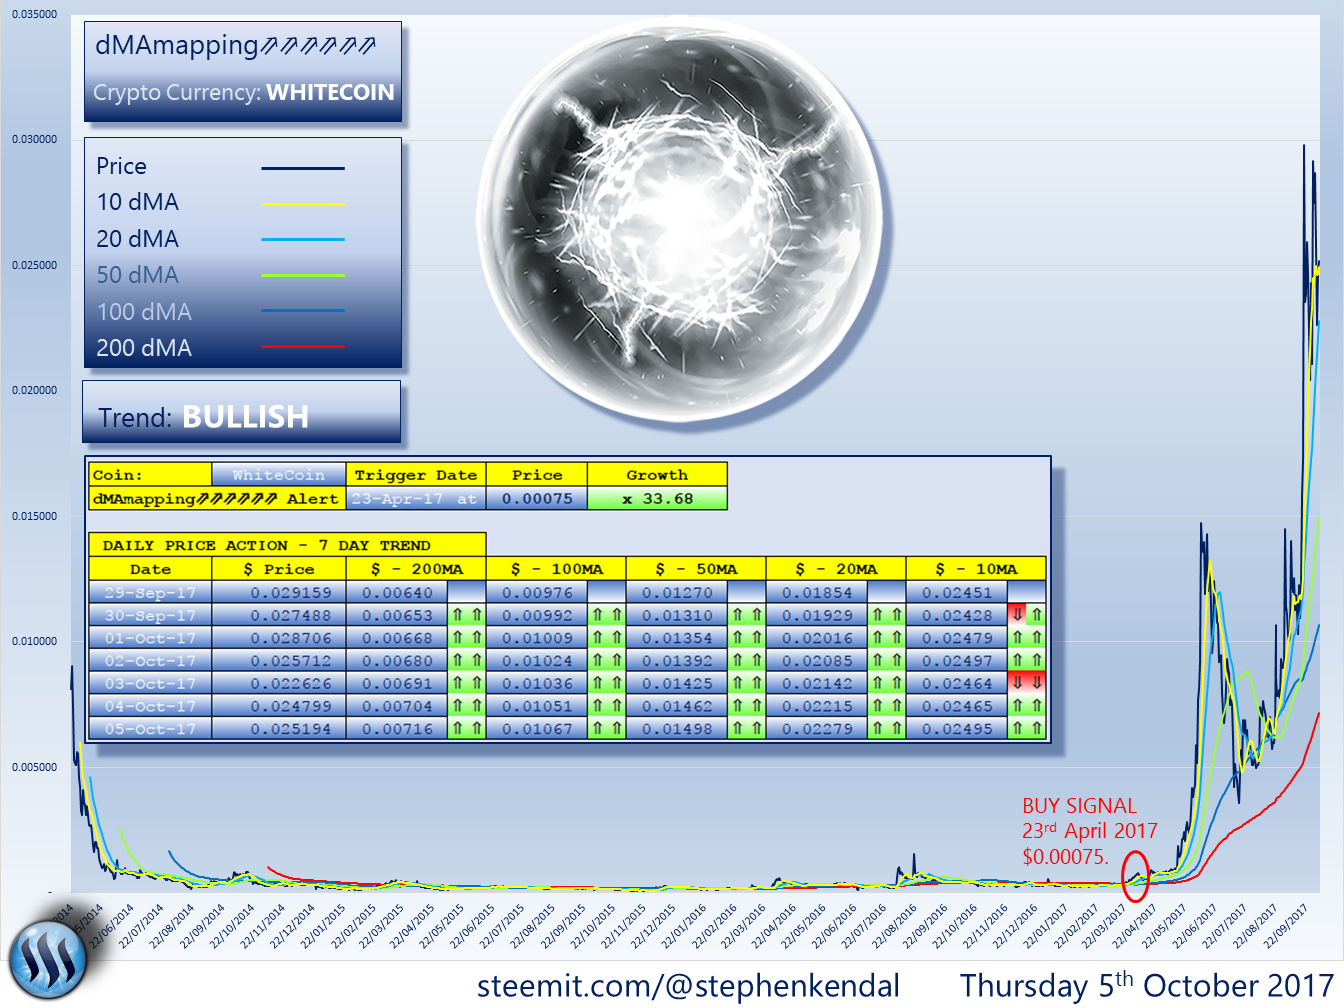The width and height of the screenshot is (1344, 1008).
Task: Click the '$ Price' column header
Action: (x=278, y=569)
